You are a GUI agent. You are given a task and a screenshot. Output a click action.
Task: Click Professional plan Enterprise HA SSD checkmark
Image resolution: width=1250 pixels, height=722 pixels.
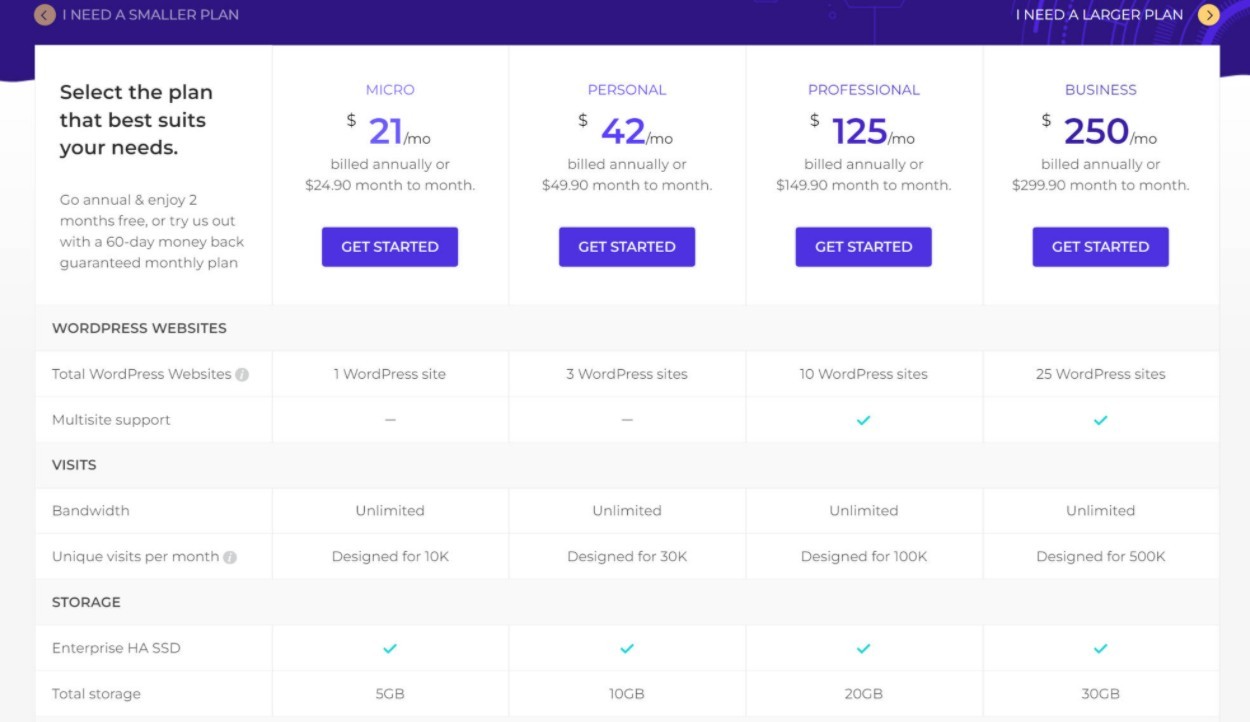click(x=863, y=649)
